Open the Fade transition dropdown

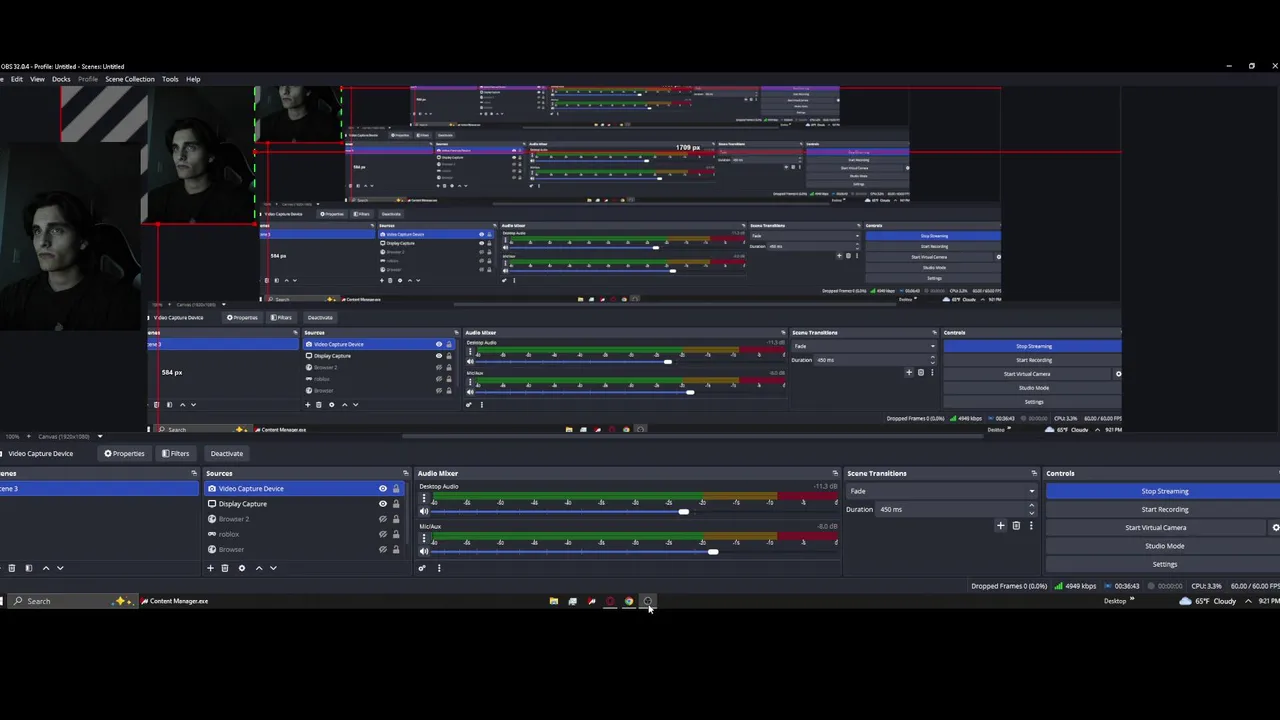[x=942, y=491]
